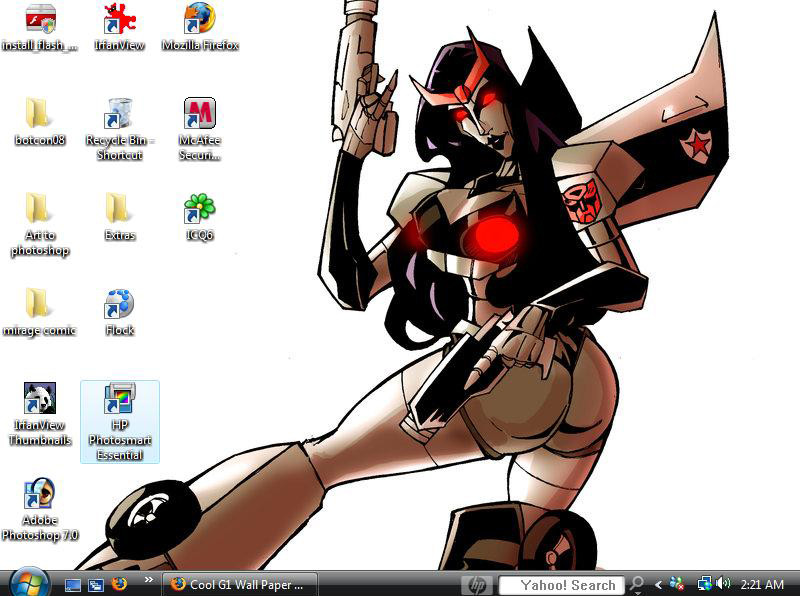Show hidden system tray icons arrow
The image size is (800, 596).
(658, 585)
